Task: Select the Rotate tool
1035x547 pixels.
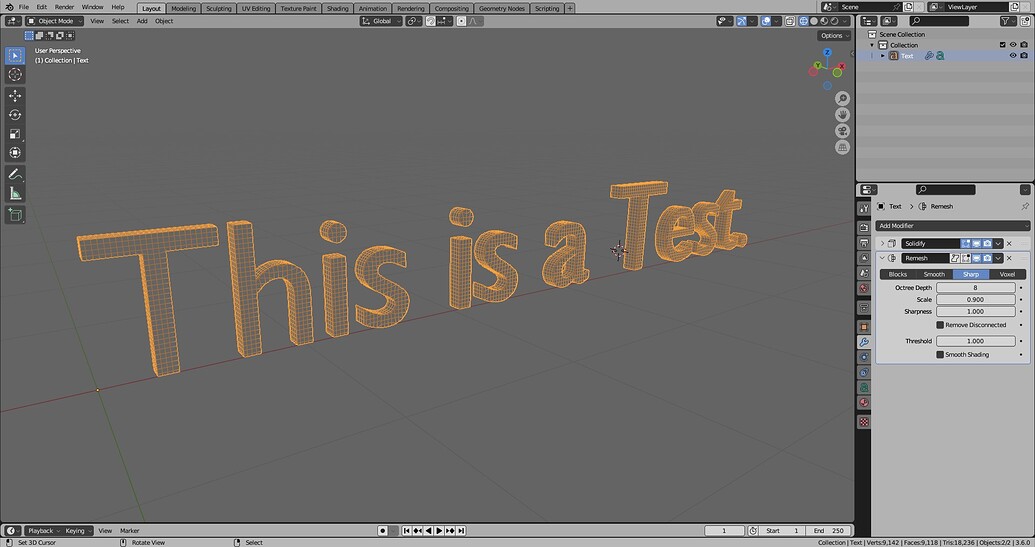Action: [15, 115]
